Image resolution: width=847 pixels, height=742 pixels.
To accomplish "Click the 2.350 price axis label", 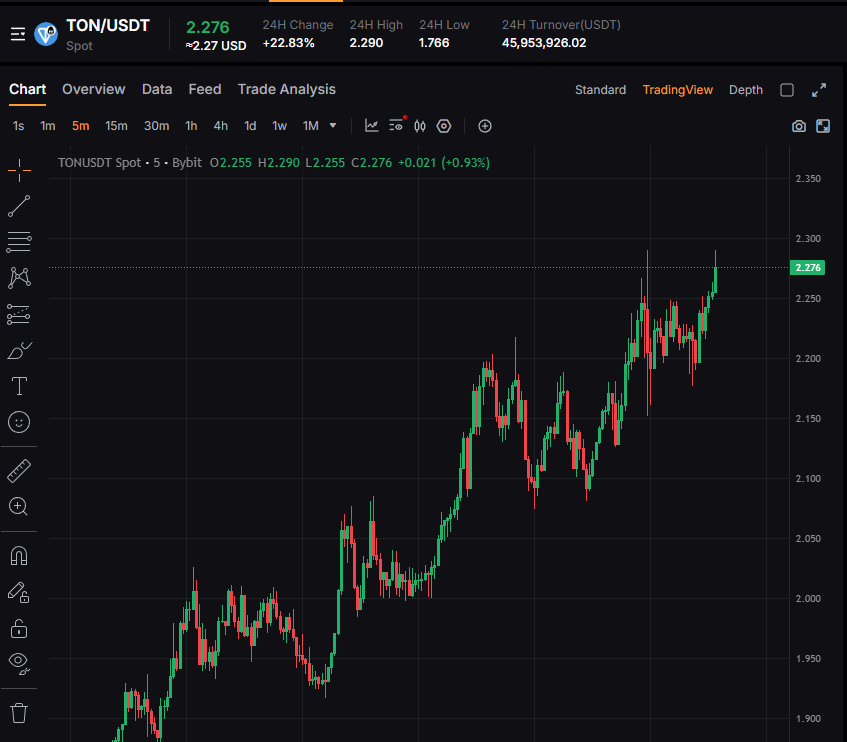I will pyautogui.click(x=808, y=179).
